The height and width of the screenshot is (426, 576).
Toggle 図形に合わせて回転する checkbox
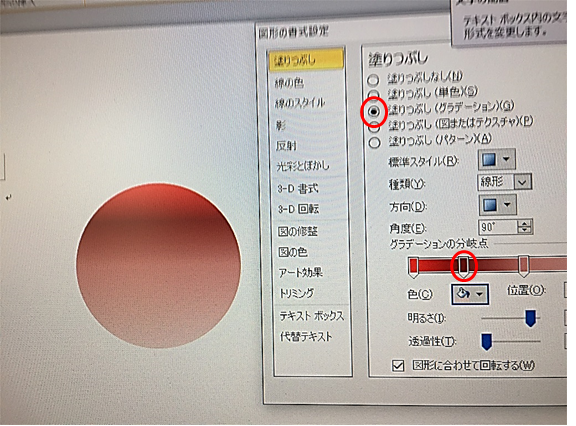pyautogui.click(x=398, y=366)
